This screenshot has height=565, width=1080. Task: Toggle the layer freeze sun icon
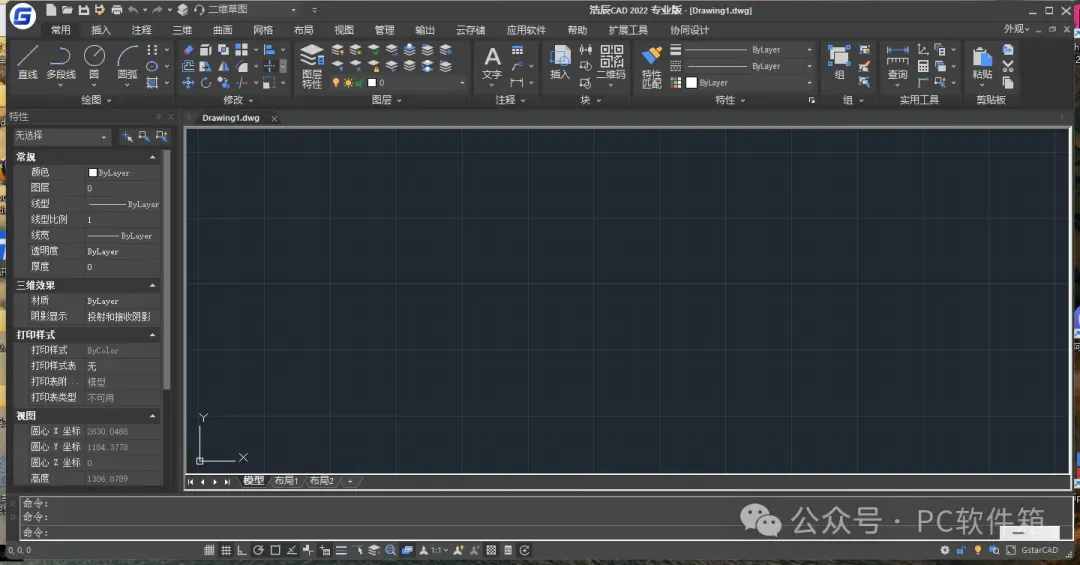(x=348, y=83)
